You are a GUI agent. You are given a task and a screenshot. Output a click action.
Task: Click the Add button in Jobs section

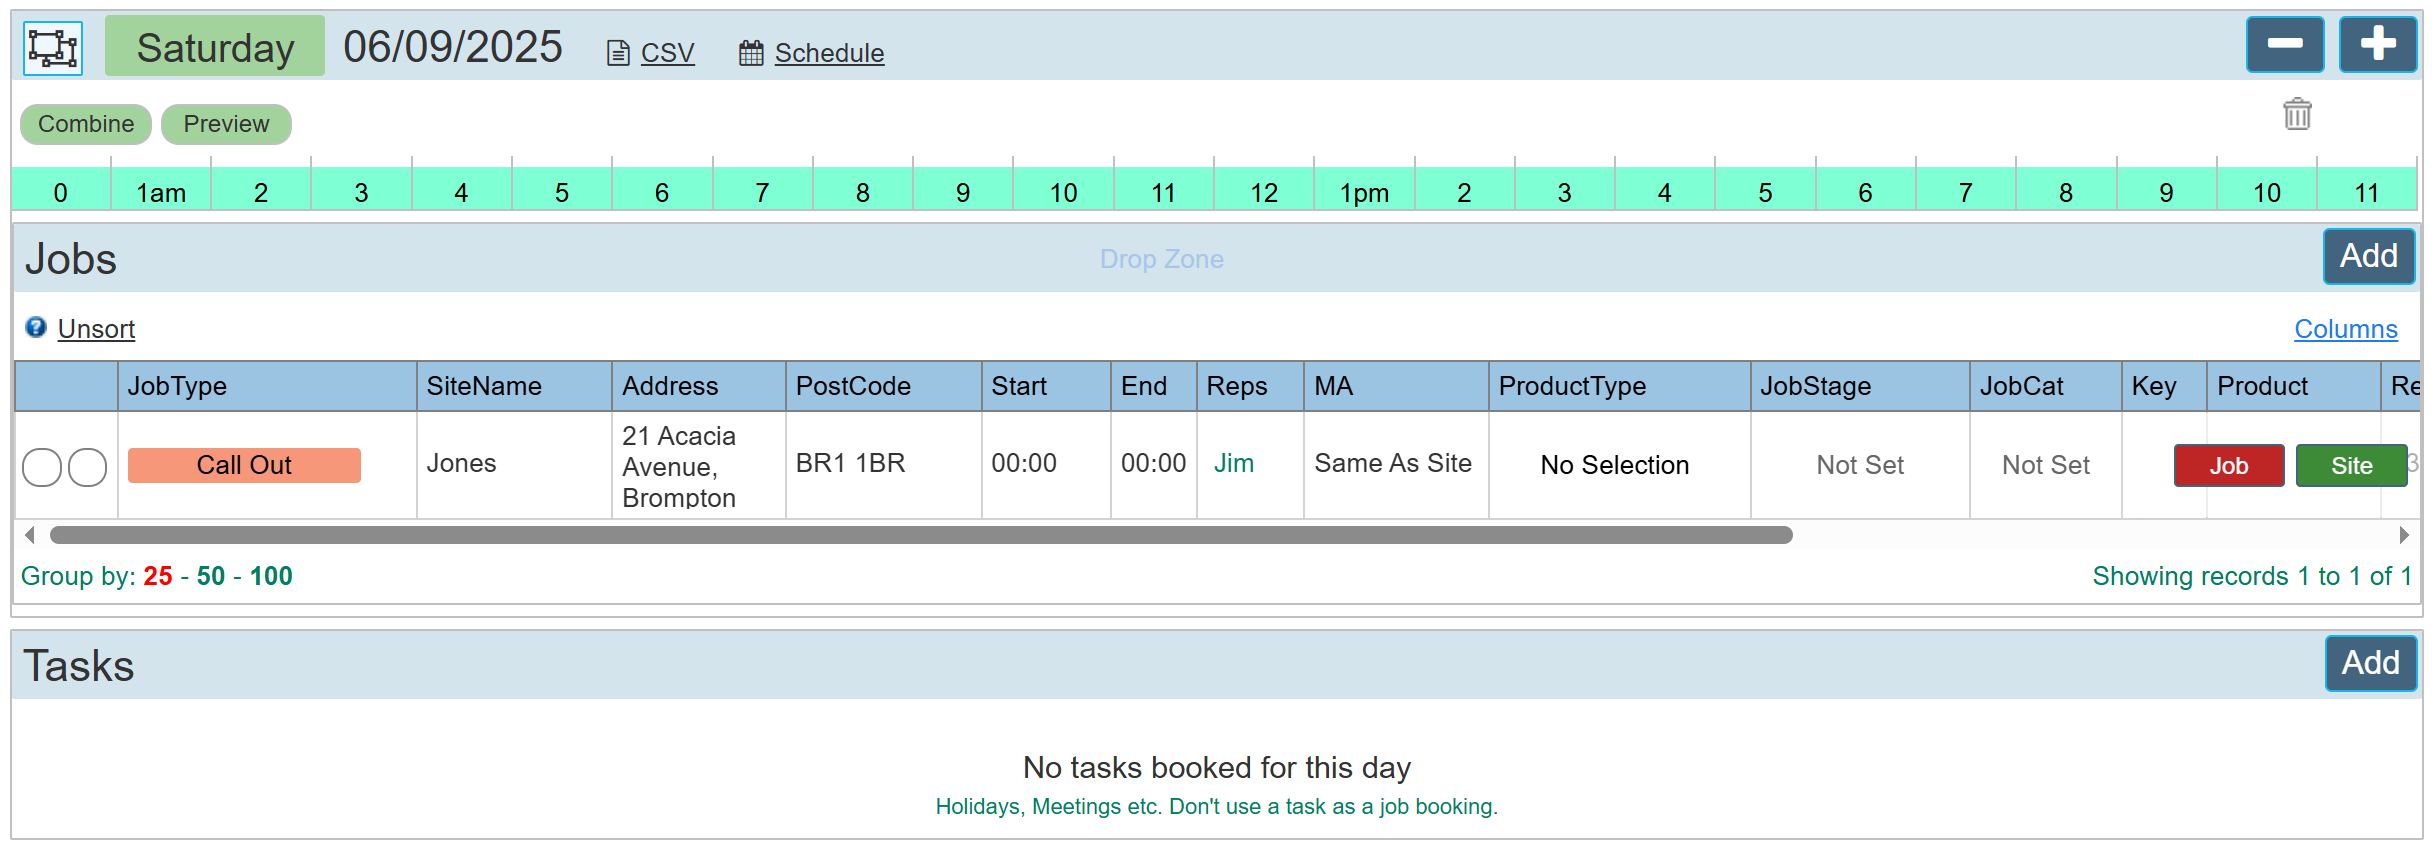point(2368,256)
